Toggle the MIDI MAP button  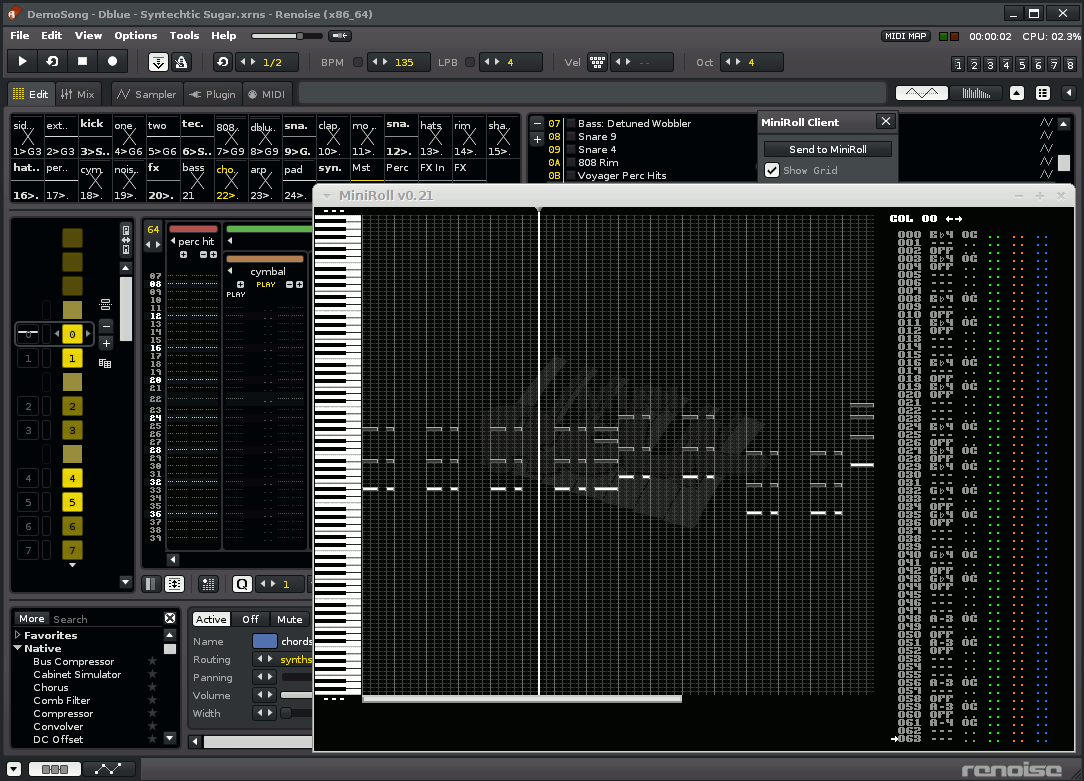906,36
